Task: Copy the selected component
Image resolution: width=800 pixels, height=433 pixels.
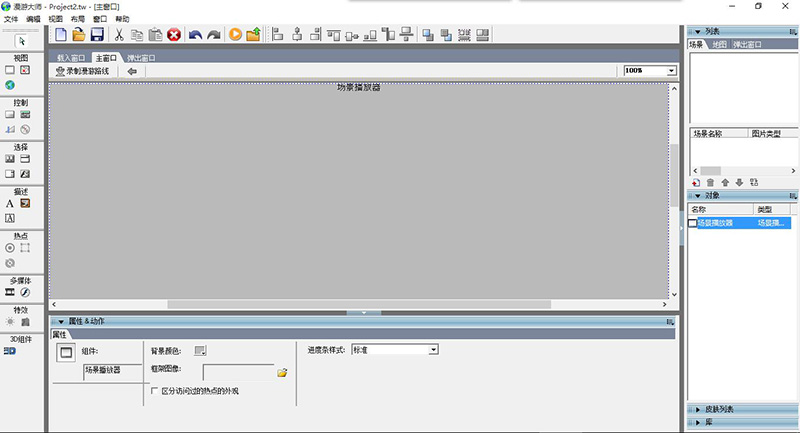Action: [137, 35]
